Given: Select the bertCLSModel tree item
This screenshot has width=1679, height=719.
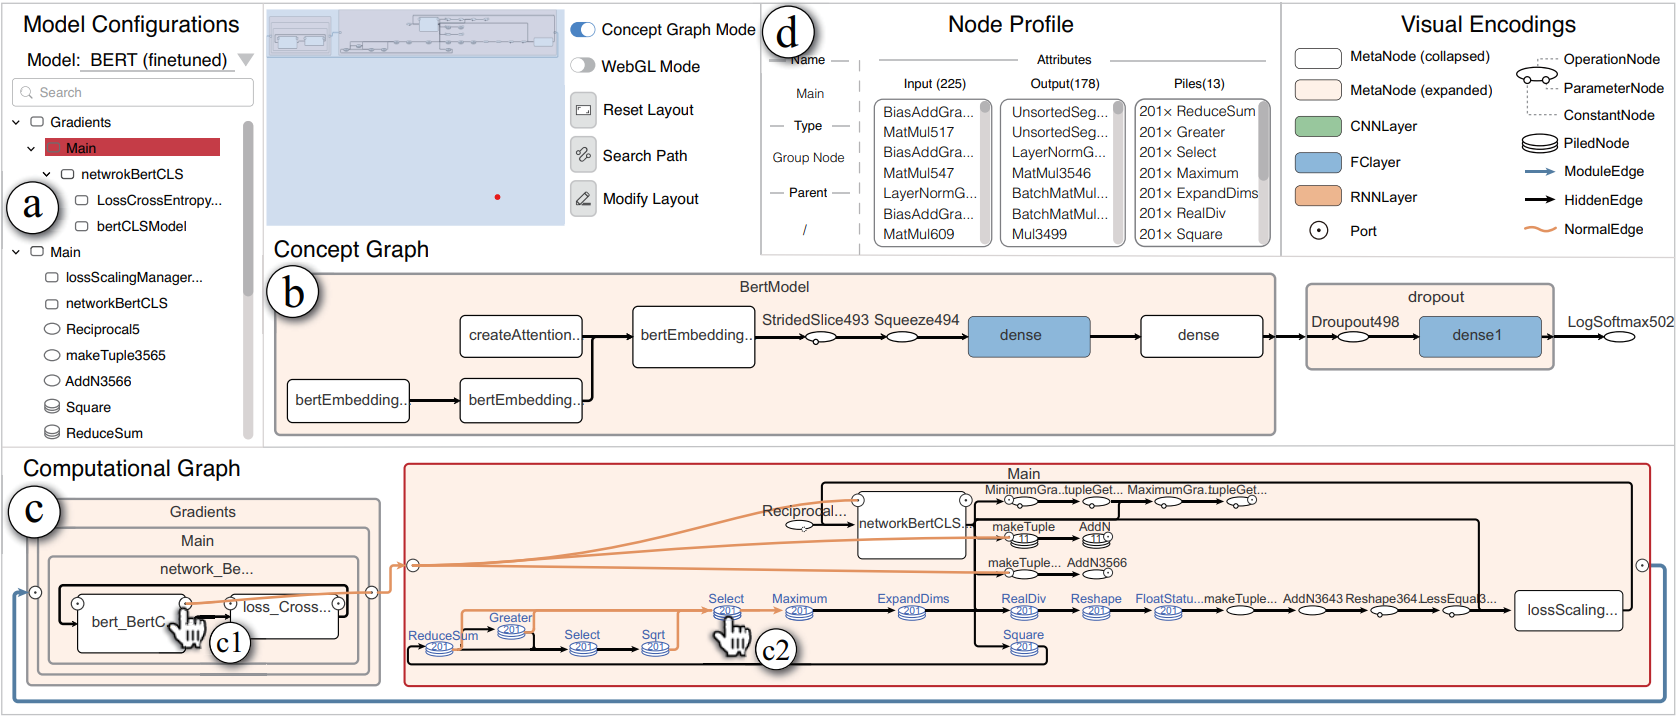Looking at the screenshot, I should tap(141, 226).
